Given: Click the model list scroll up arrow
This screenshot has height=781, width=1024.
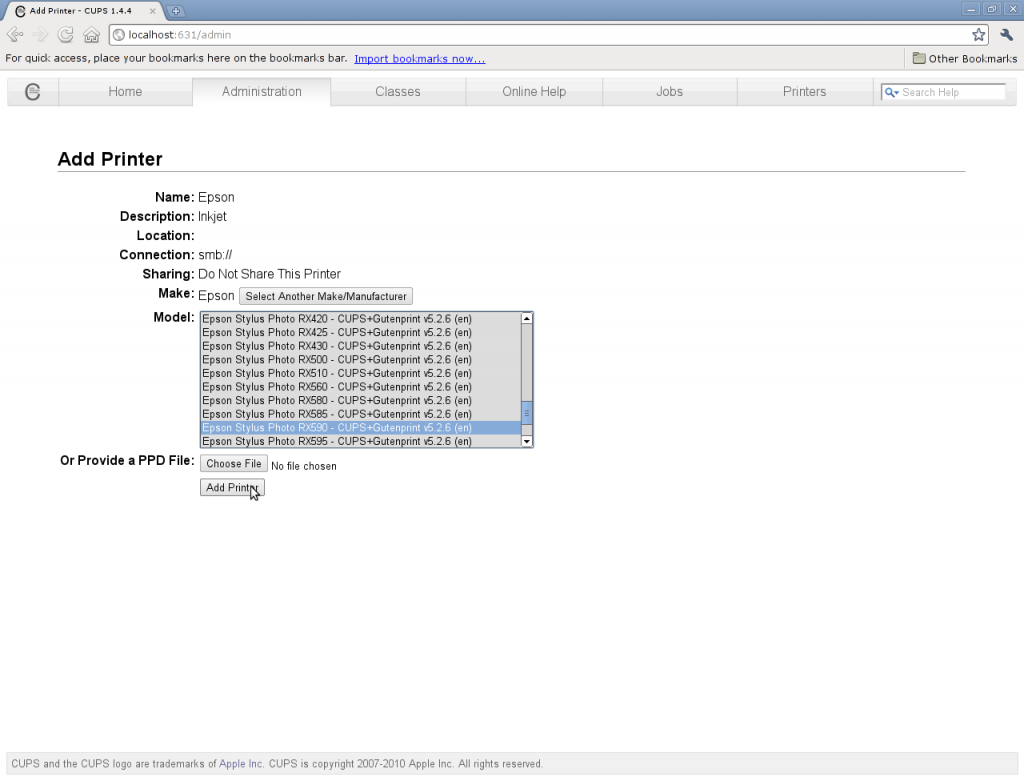Looking at the screenshot, I should pyautogui.click(x=527, y=319).
